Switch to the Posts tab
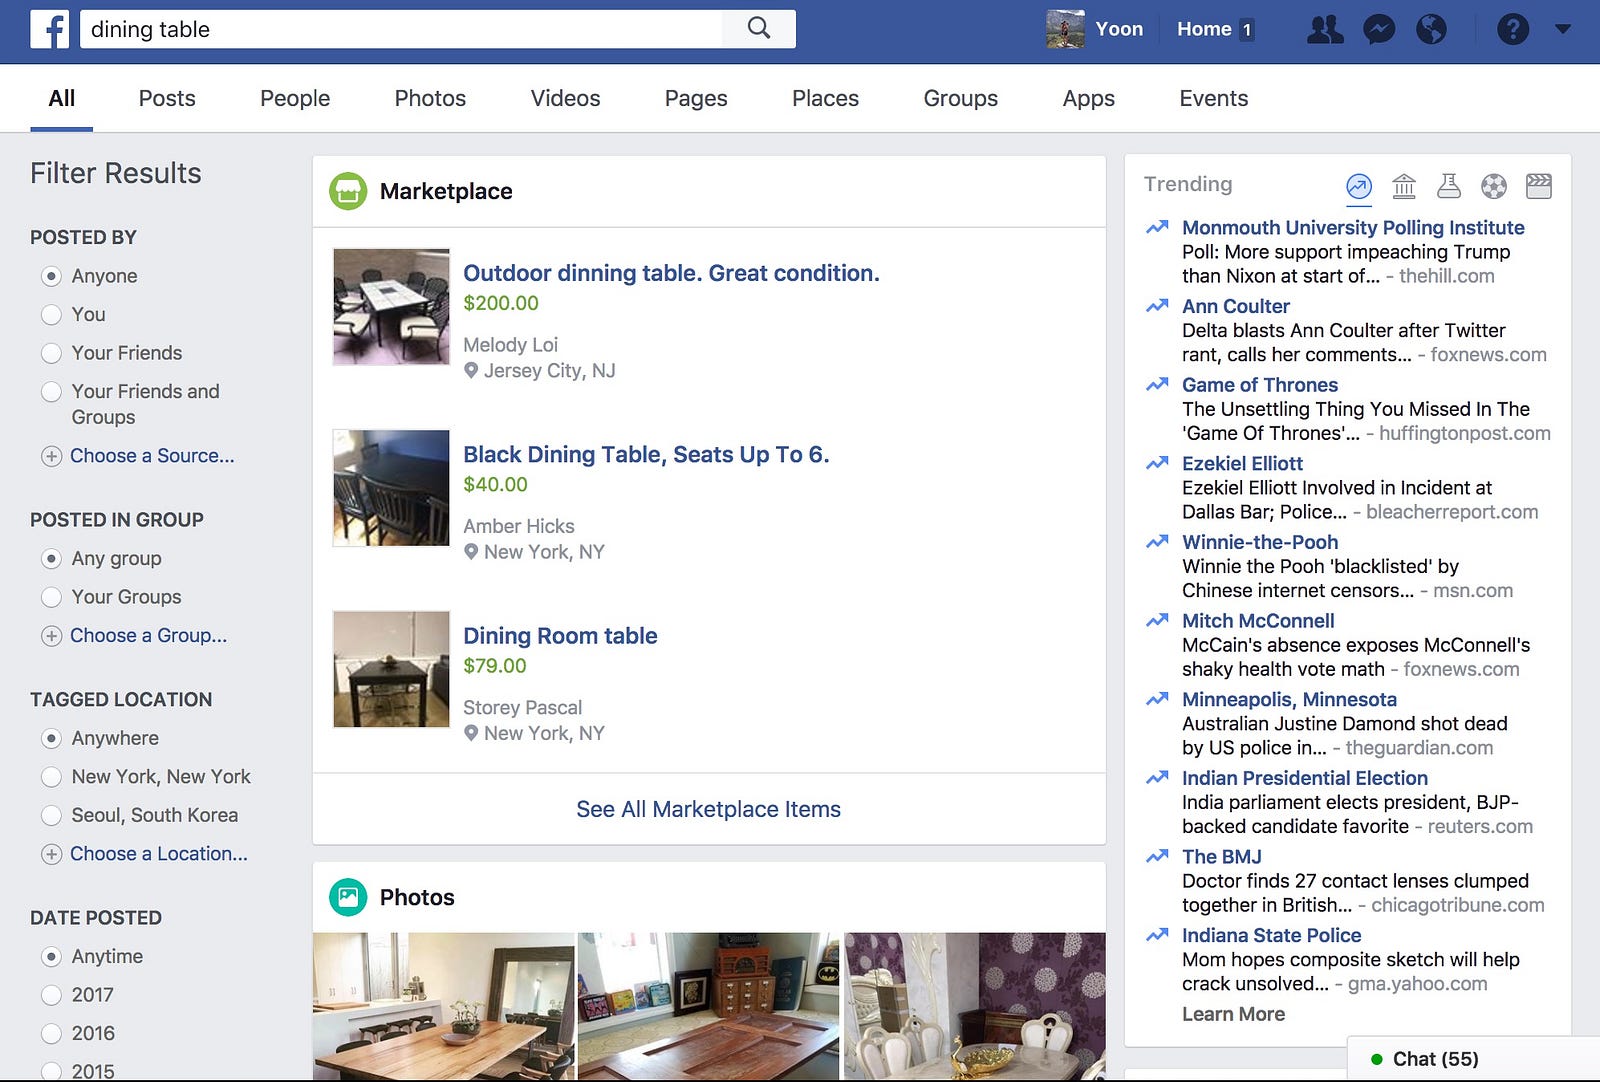 167,98
